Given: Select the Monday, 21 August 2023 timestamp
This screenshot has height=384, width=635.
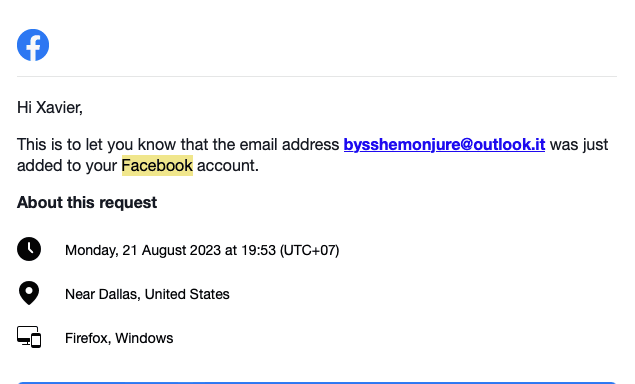Looking at the screenshot, I should coord(202,250).
